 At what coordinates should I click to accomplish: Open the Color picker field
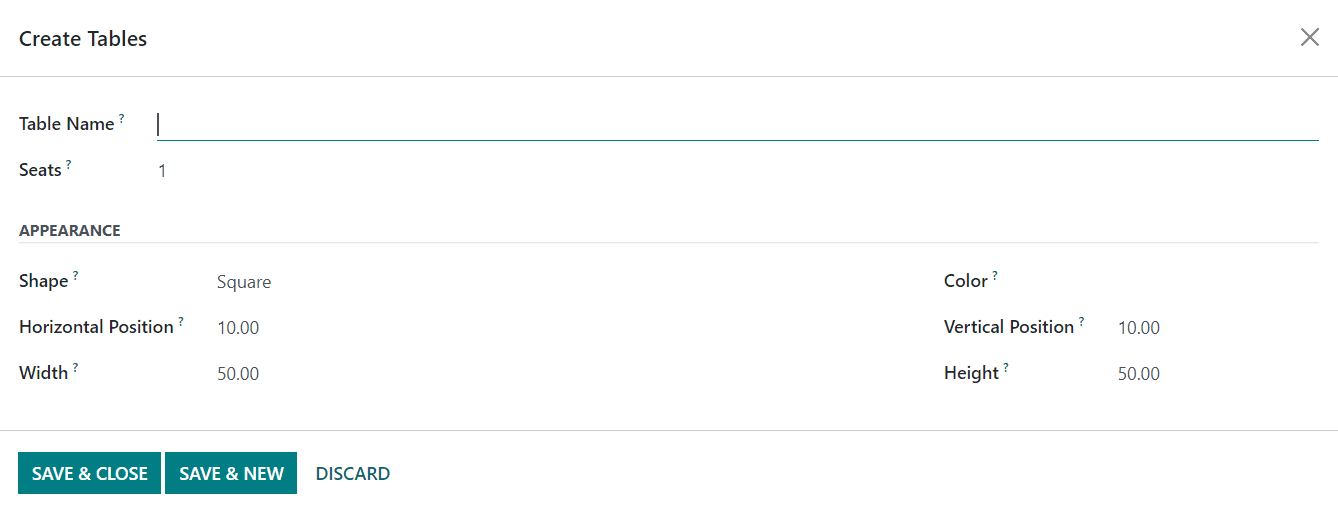click(1218, 282)
